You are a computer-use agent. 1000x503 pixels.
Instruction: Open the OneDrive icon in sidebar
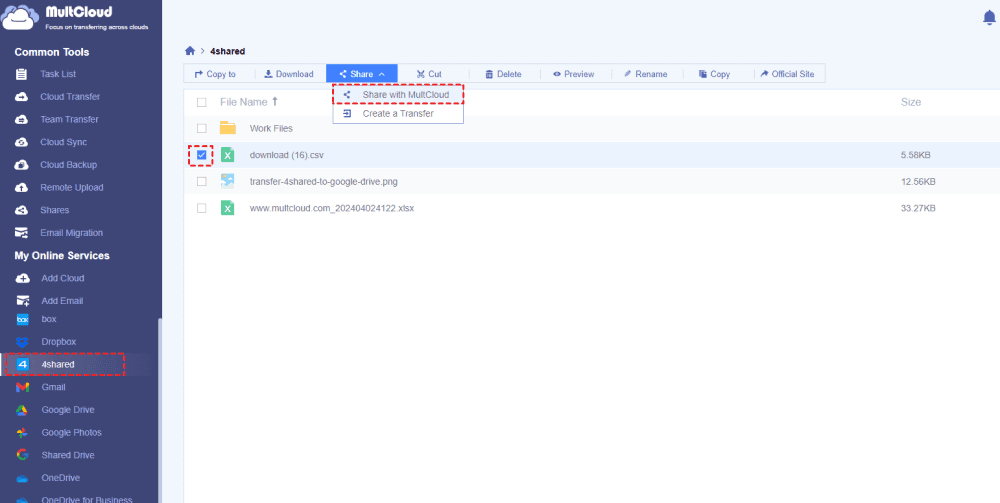tap(22, 478)
